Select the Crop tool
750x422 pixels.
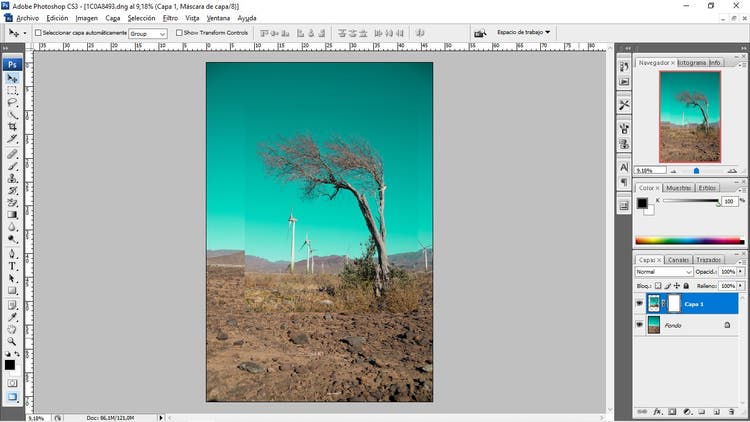tap(12, 126)
